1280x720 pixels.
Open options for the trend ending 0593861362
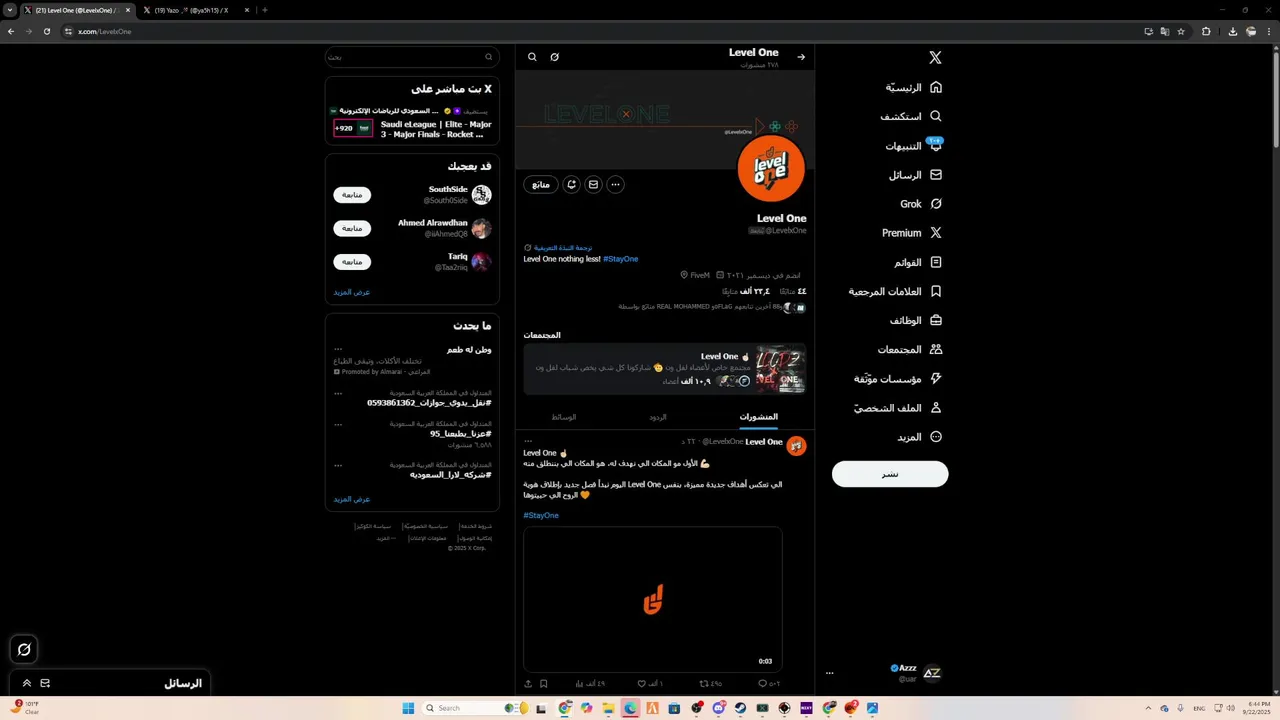pyautogui.click(x=338, y=393)
